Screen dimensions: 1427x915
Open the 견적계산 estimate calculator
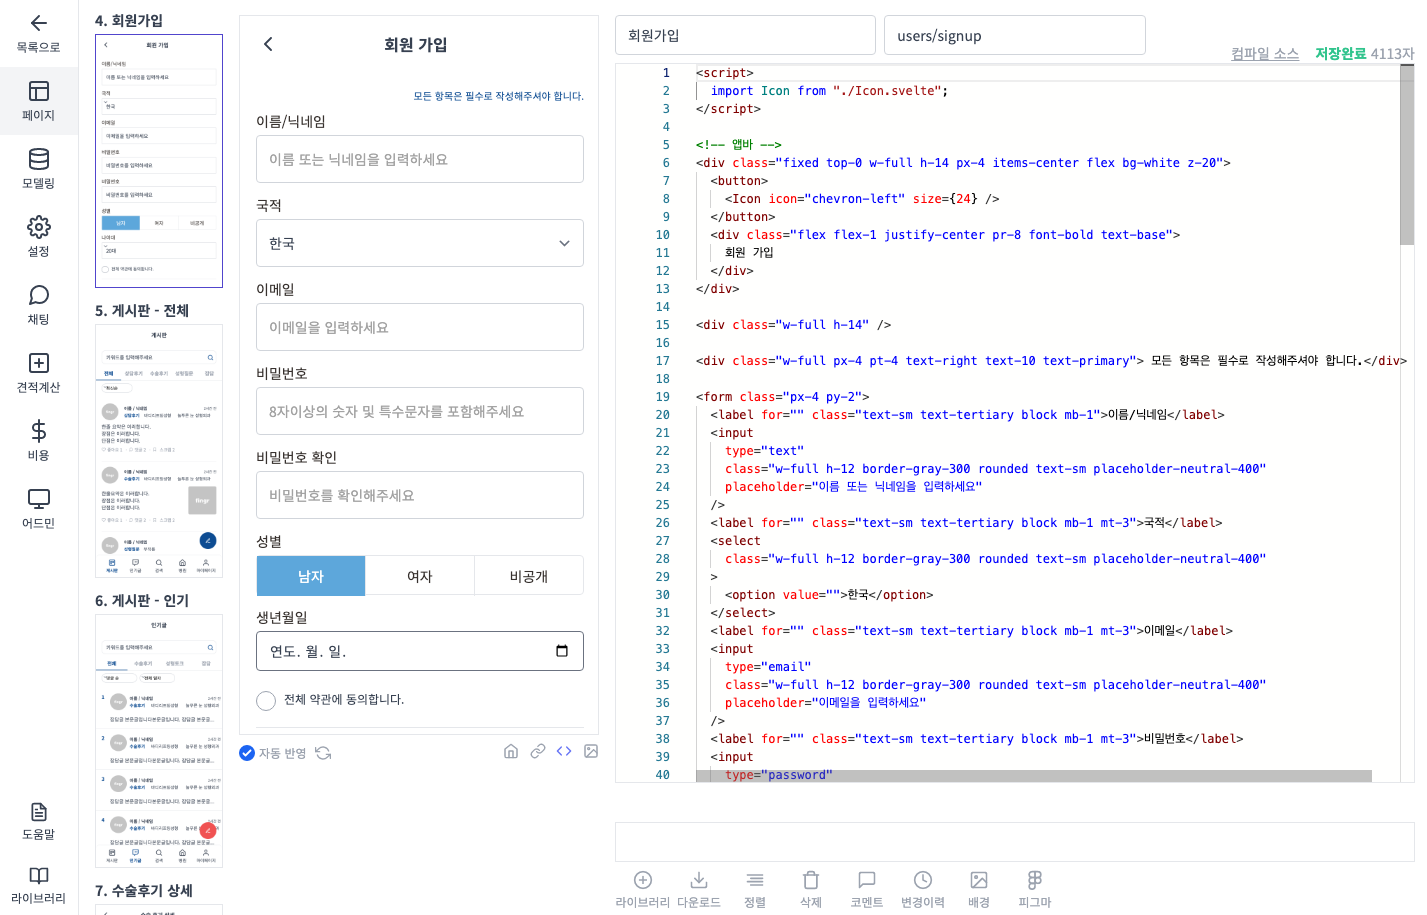[x=38, y=373]
